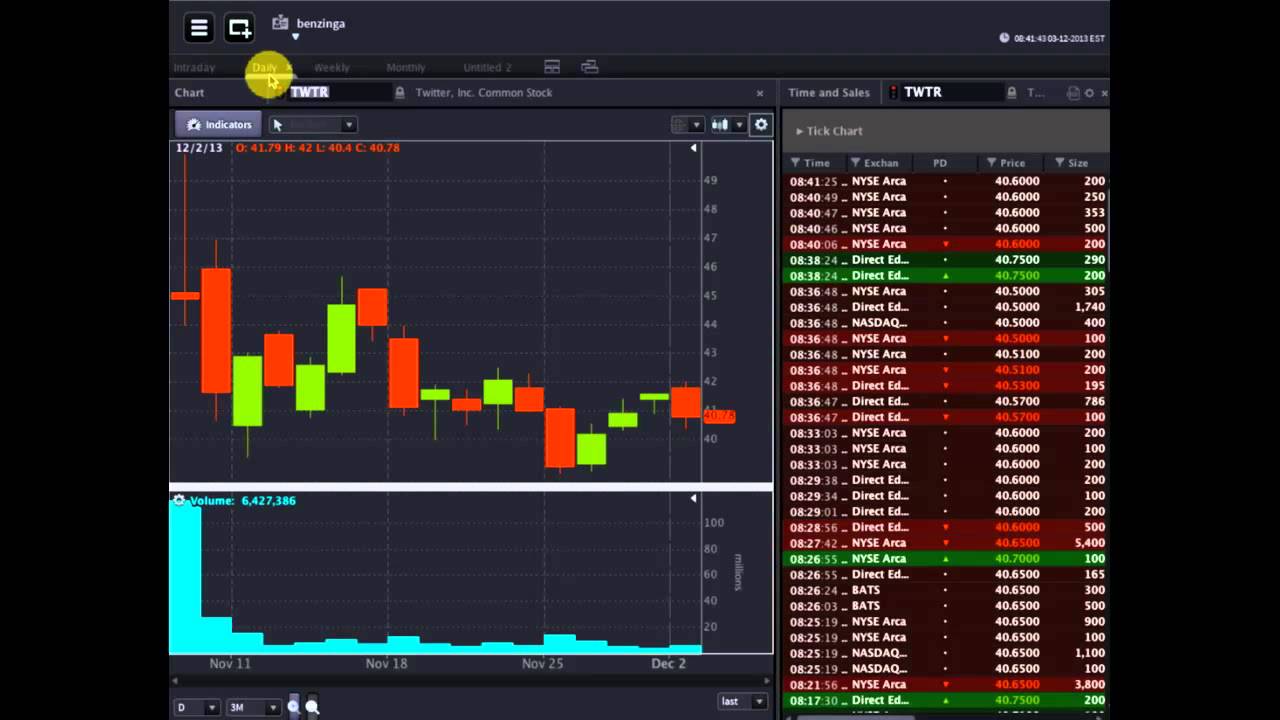Click the 12/2/13 date label on the chart

(198, 148)
